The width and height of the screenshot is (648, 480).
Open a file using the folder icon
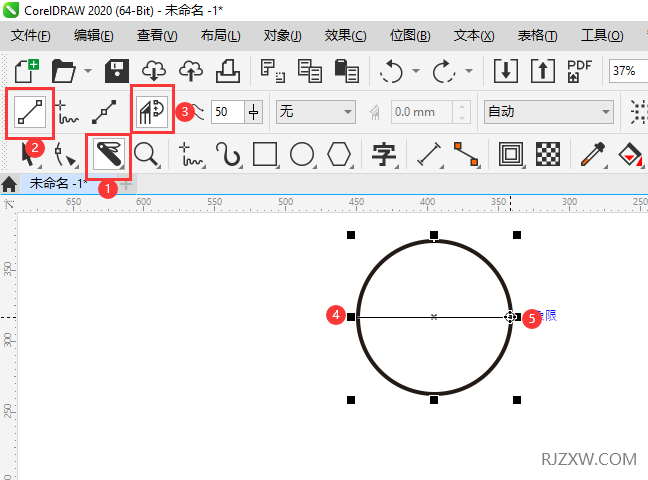(x=63, y=71)
